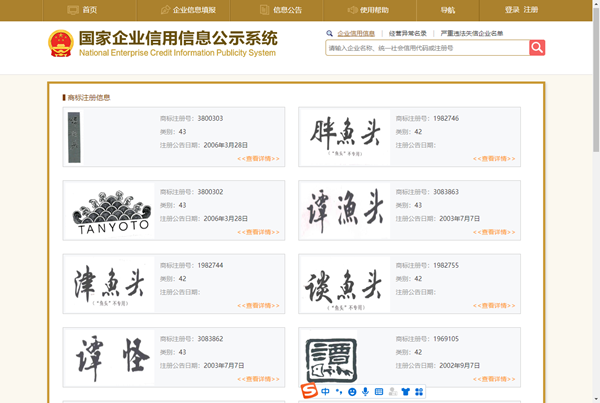Viewport: 600px width, 403px height.
Task: Click the orange search magnifier button
Action: [537, 48]
